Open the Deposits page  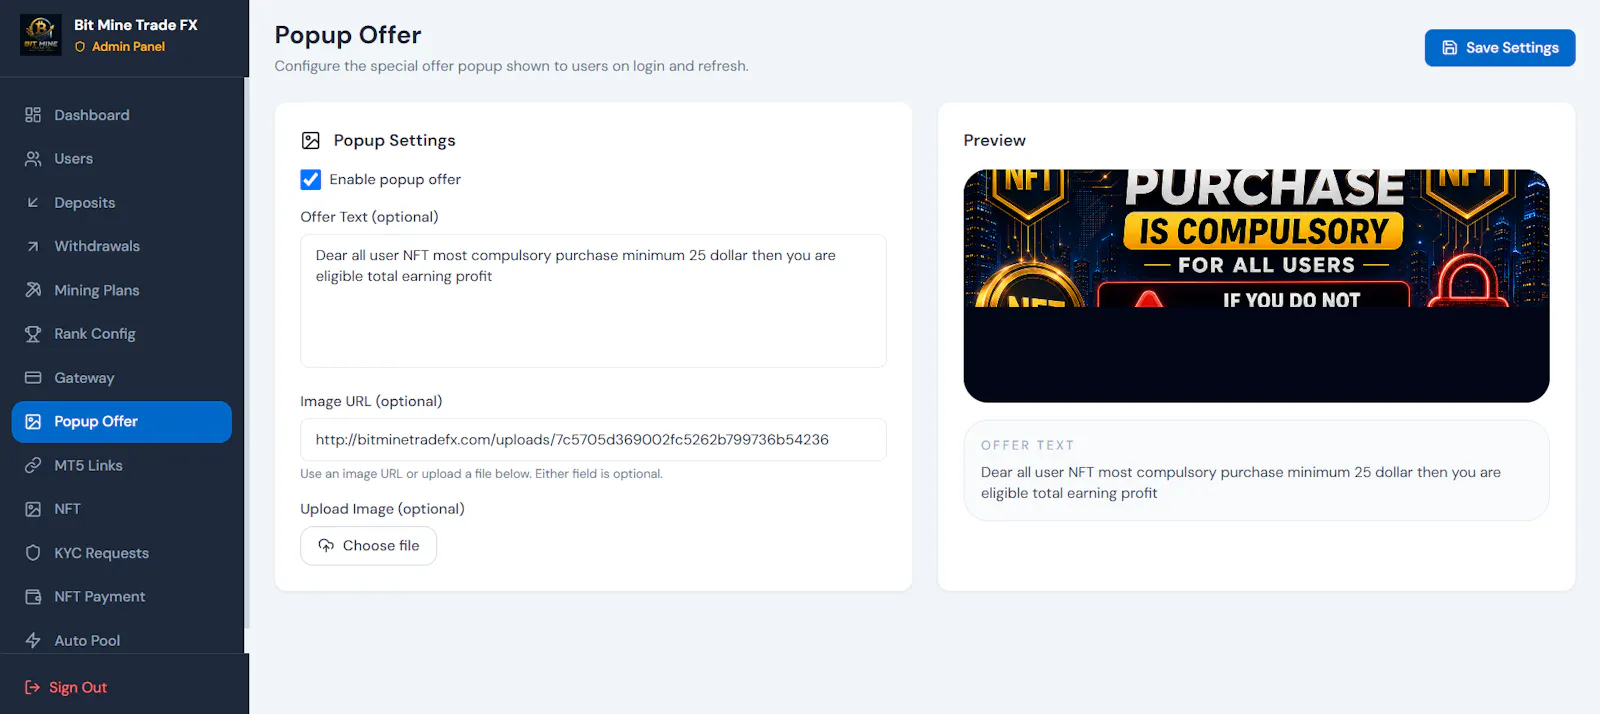point(122,202)
